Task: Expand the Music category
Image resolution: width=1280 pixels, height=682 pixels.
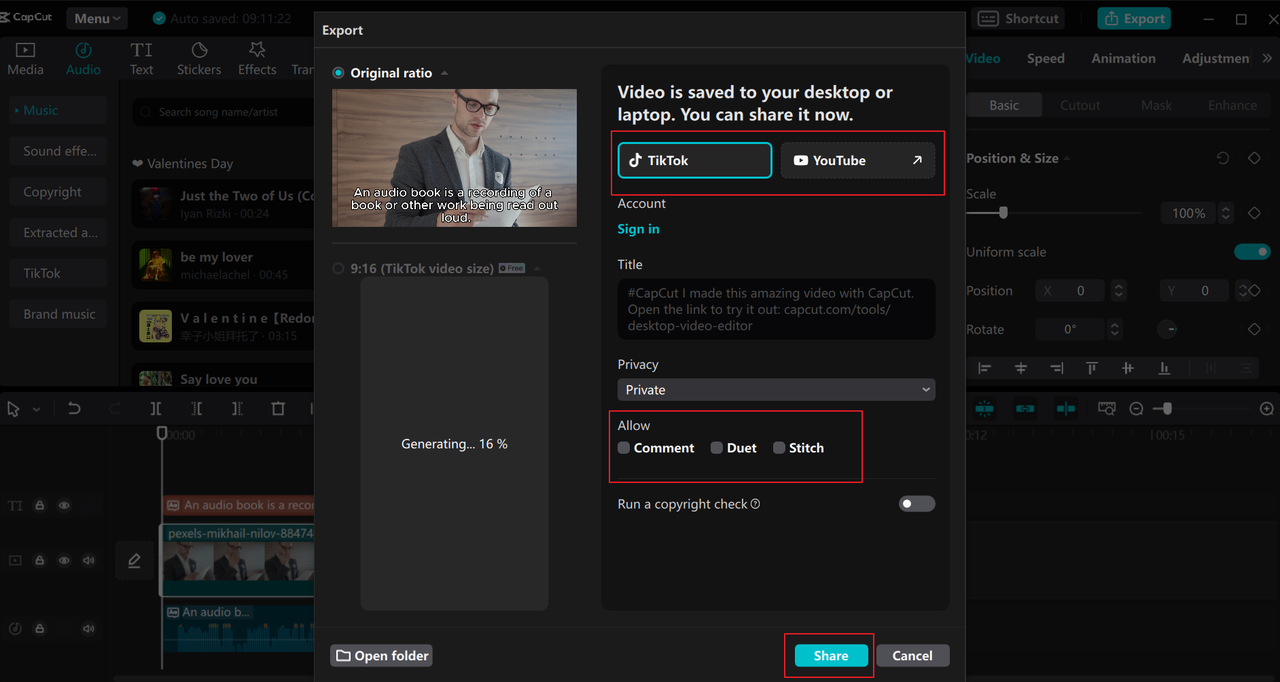Action: coord(59,110)
